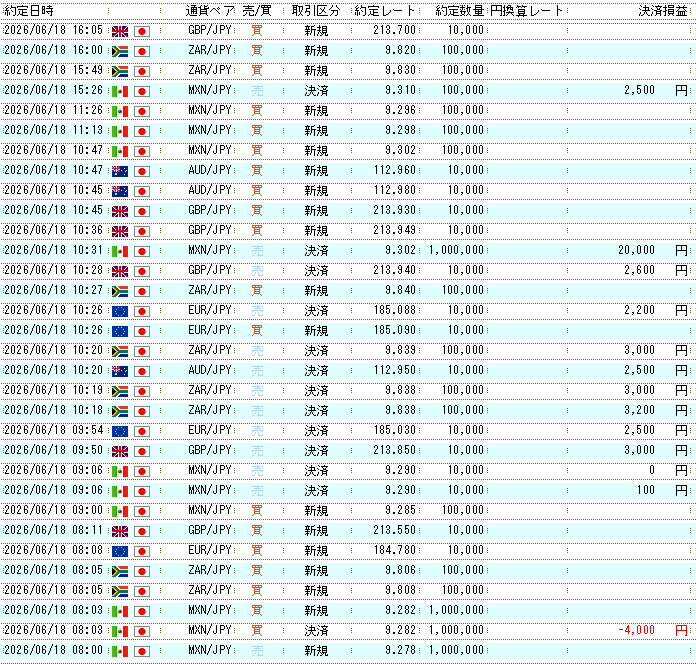Select the profit value 2,200

coord(640,310)
